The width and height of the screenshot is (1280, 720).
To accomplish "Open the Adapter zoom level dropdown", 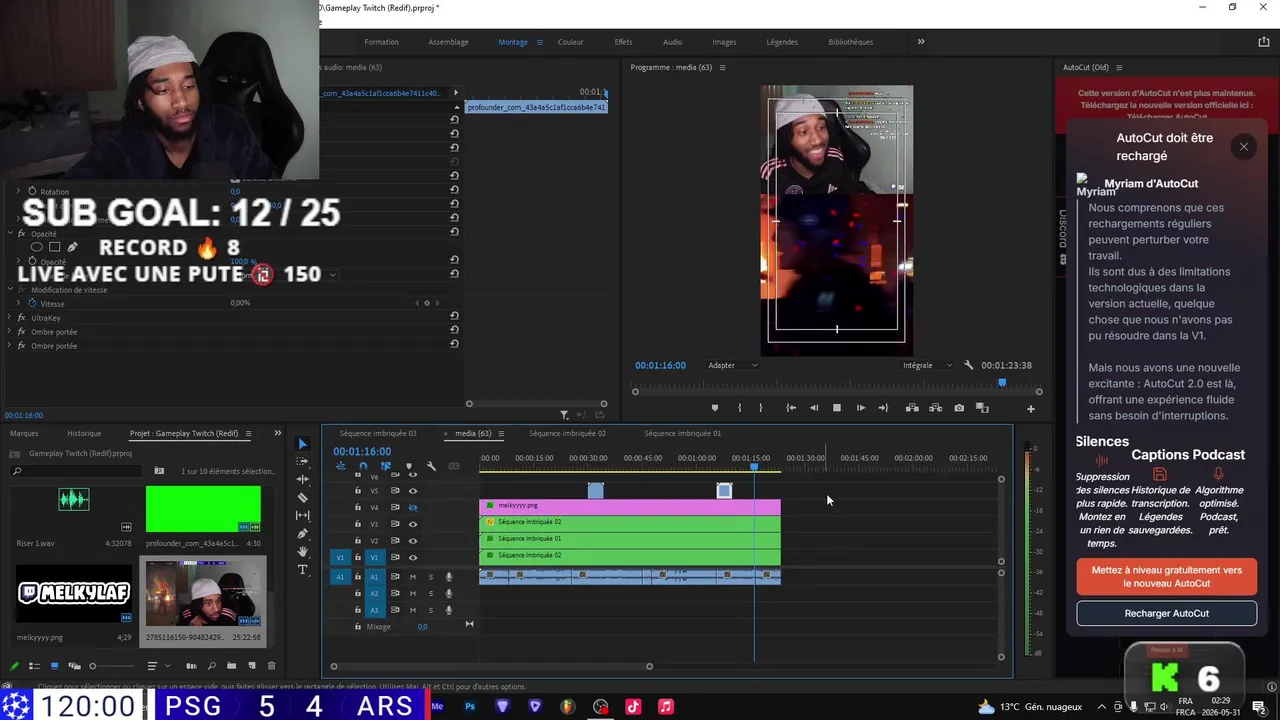I will click(x=733, y=365).
